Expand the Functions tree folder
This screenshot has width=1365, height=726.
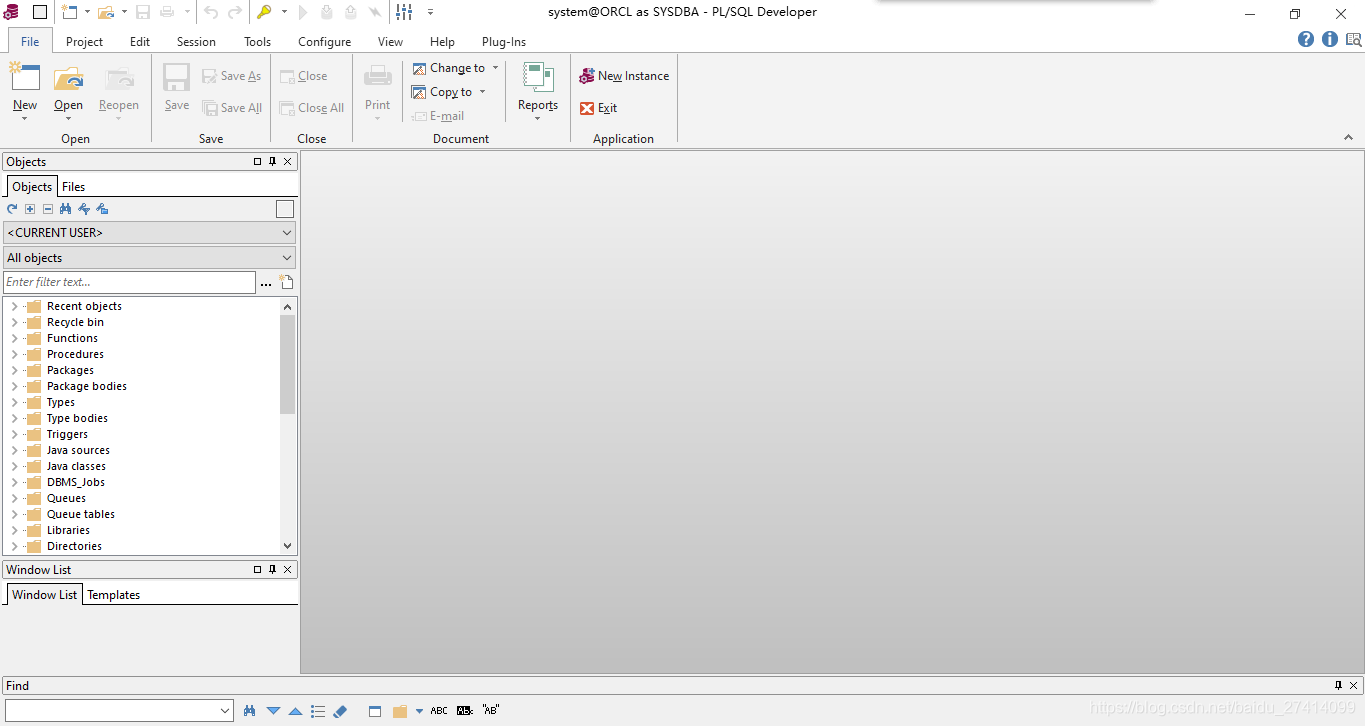click(14, 338)
